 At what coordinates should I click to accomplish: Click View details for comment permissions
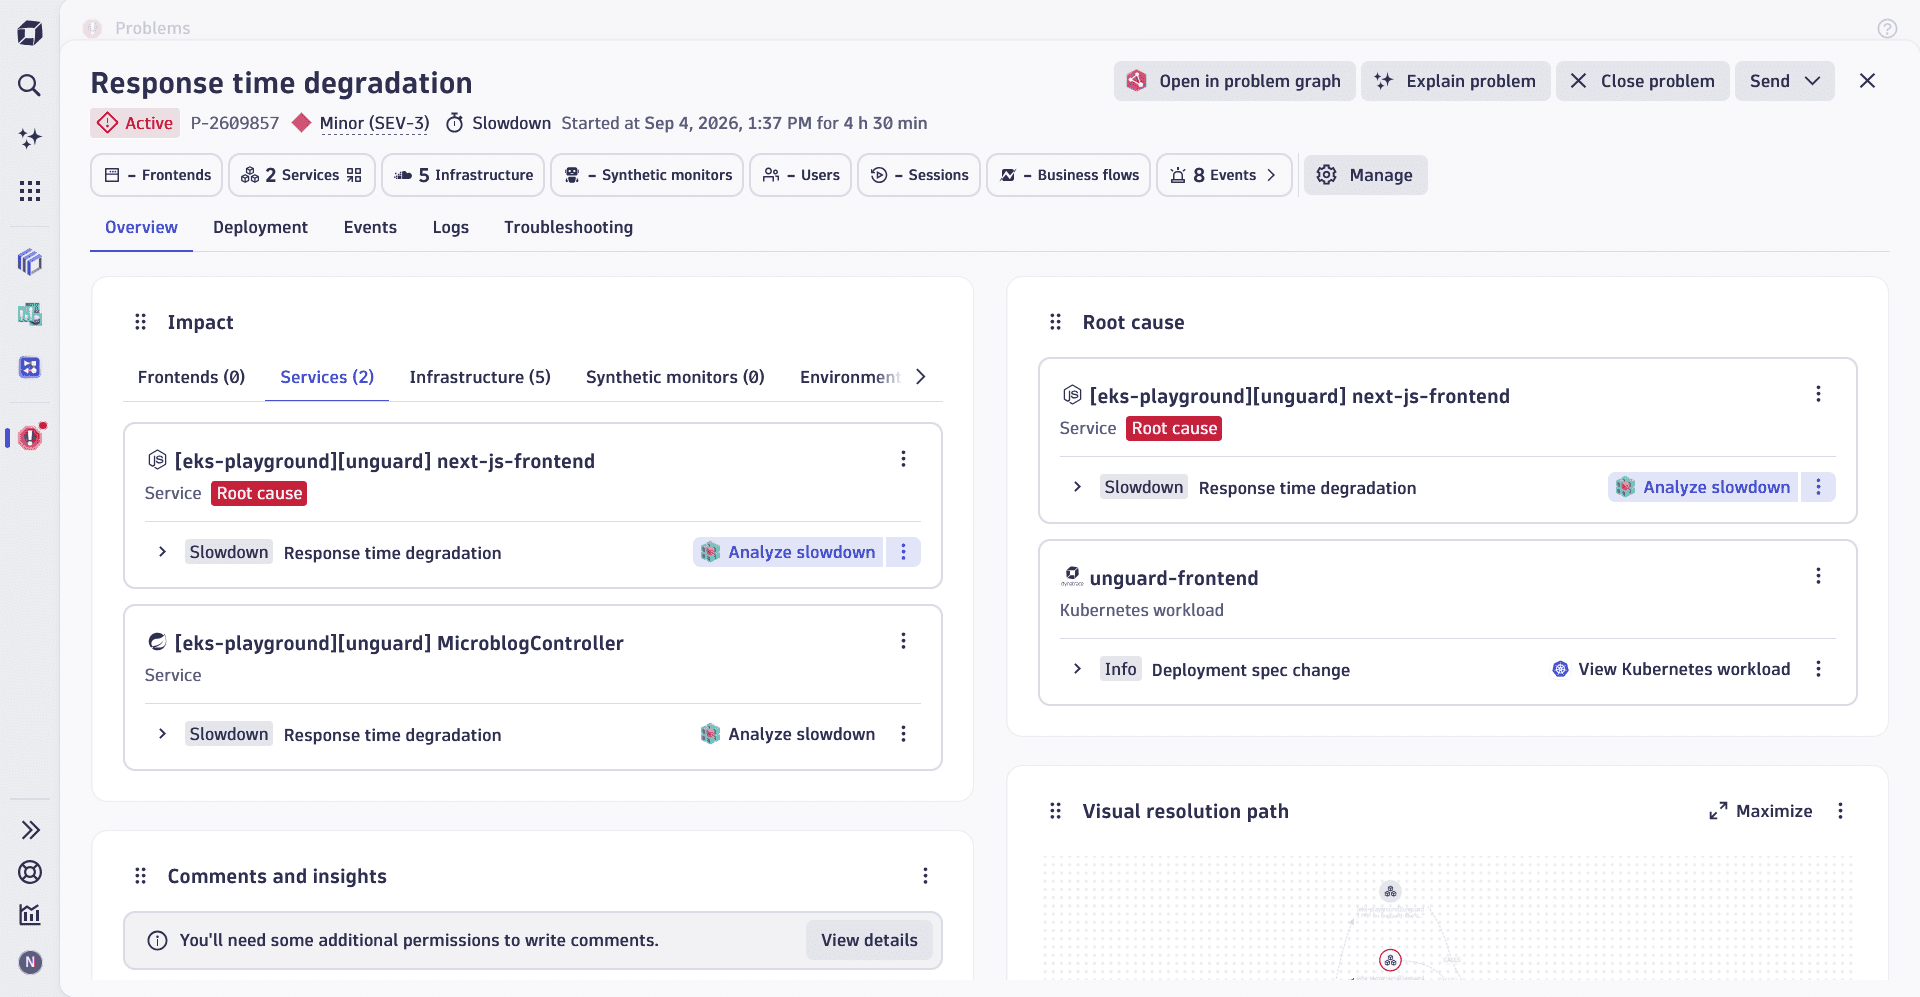point(869,940)
